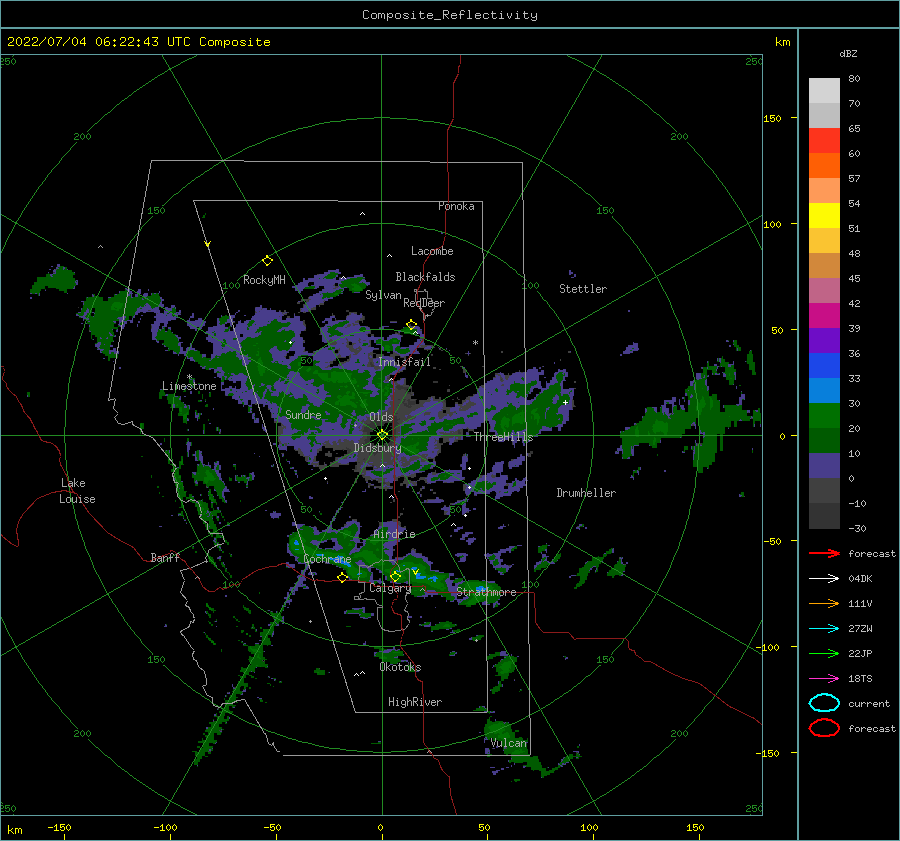Screen dimensions: 900x841
Task: Click the red forecast ellipse in legend
Action: 824,728
